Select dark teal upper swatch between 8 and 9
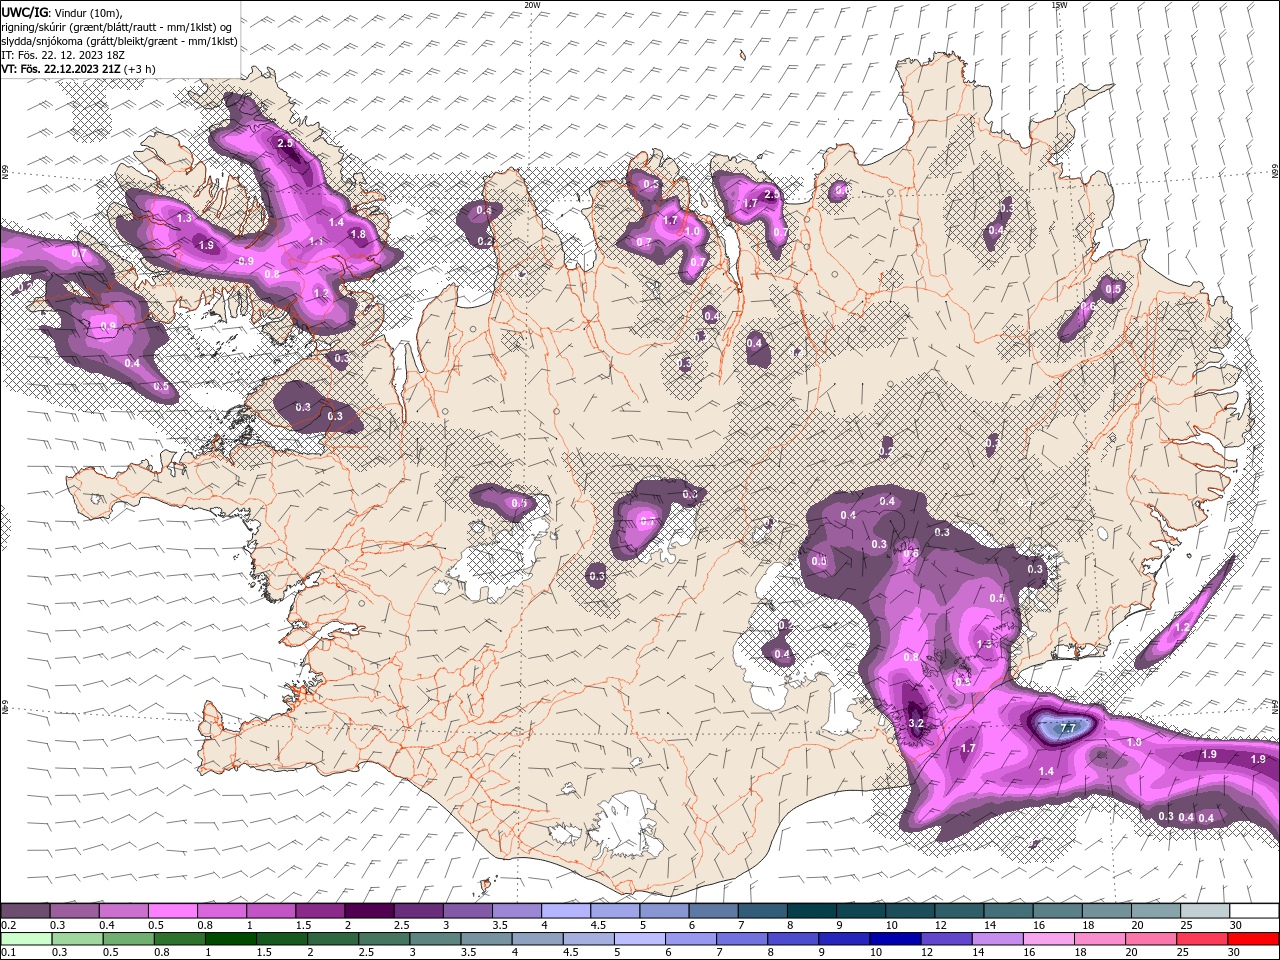The width and height of the screenshot is (1280, 960). 811,911
